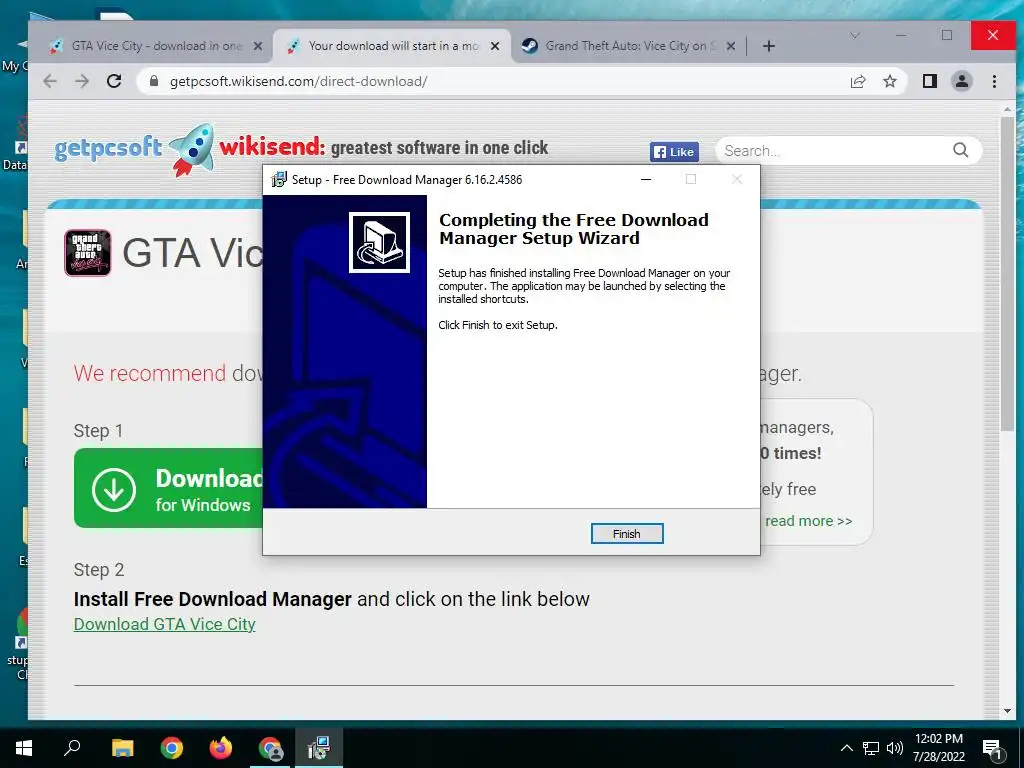Screen dimensions: 1024x768
Task: Reload the current page
Action: point(114,81)
